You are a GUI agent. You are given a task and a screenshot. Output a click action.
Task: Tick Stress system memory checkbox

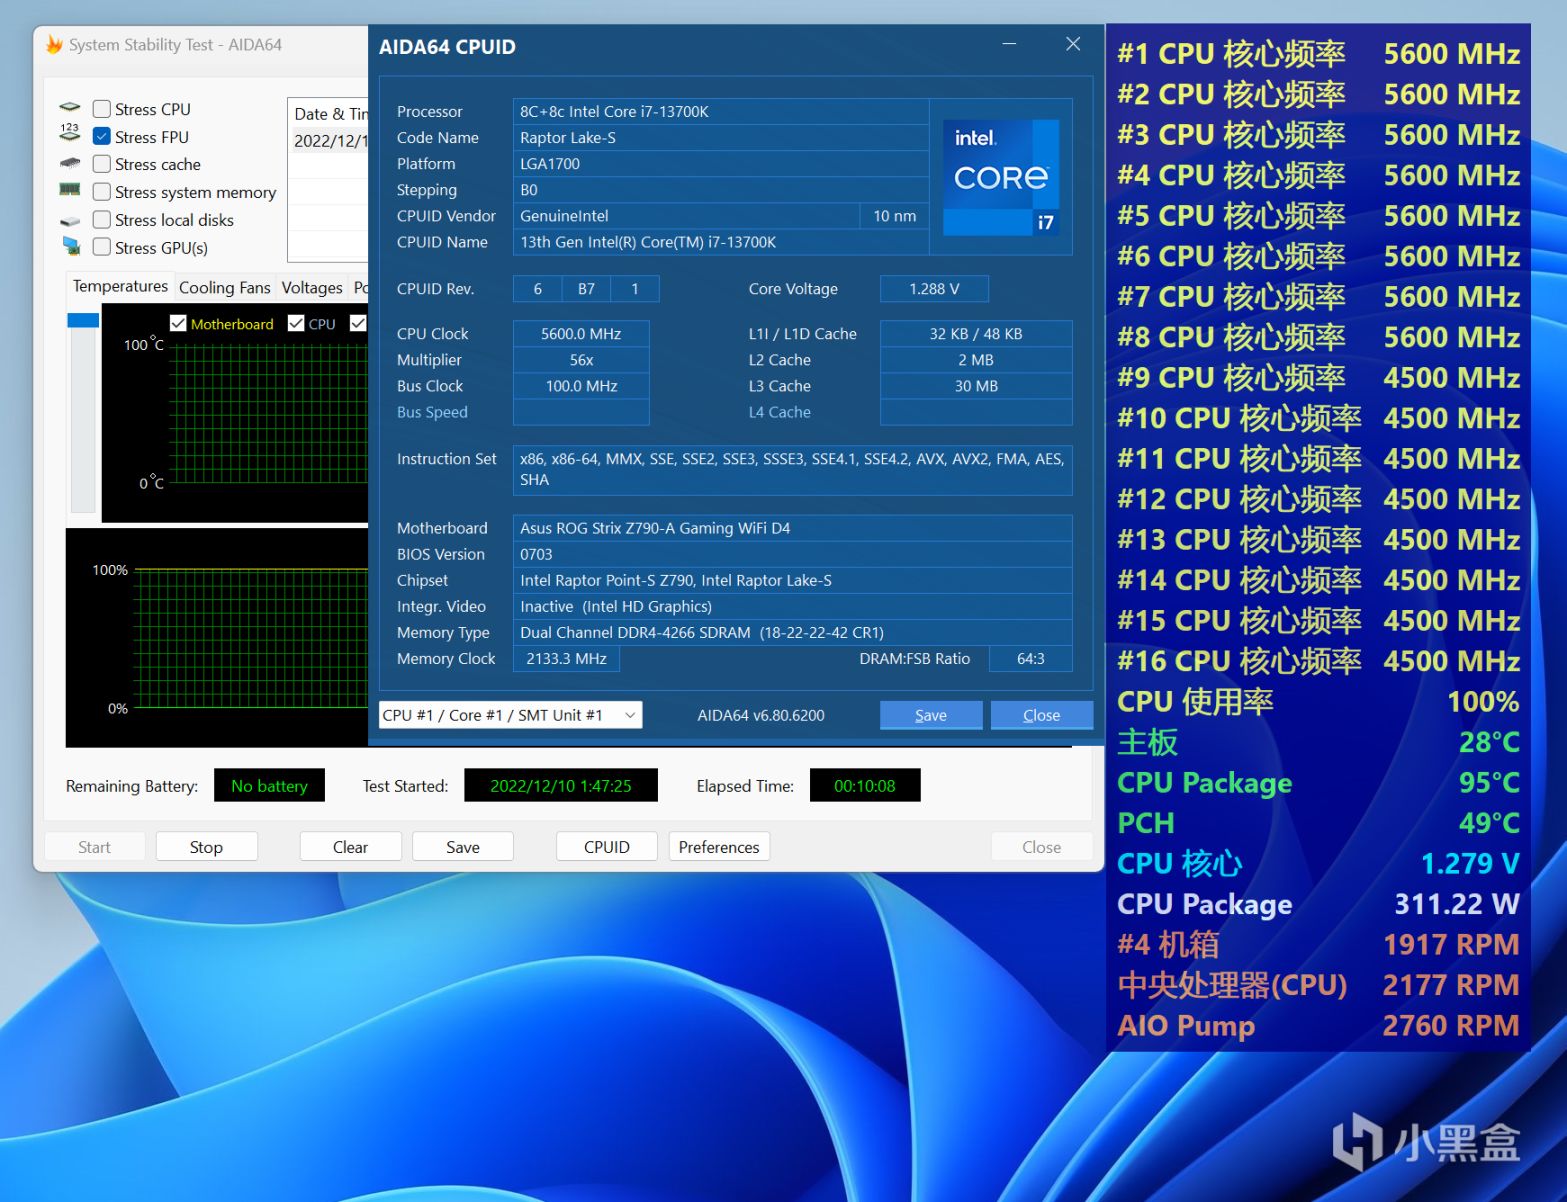tap(101, 192)
